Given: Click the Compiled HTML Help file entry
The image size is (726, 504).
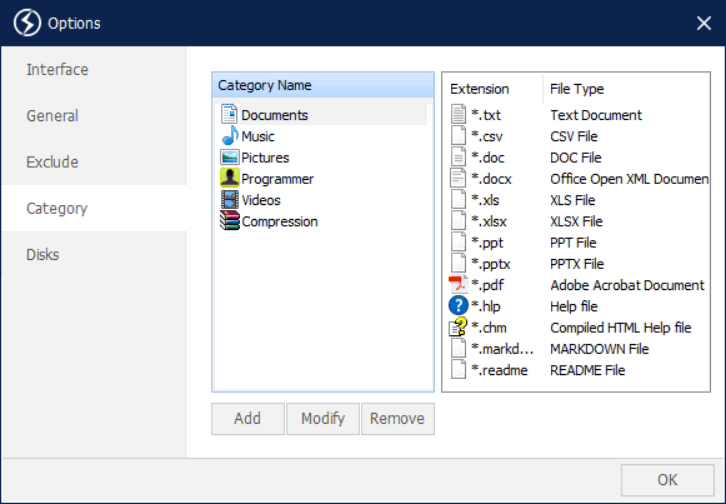Looking at the screenshot, I should [620, 328].
